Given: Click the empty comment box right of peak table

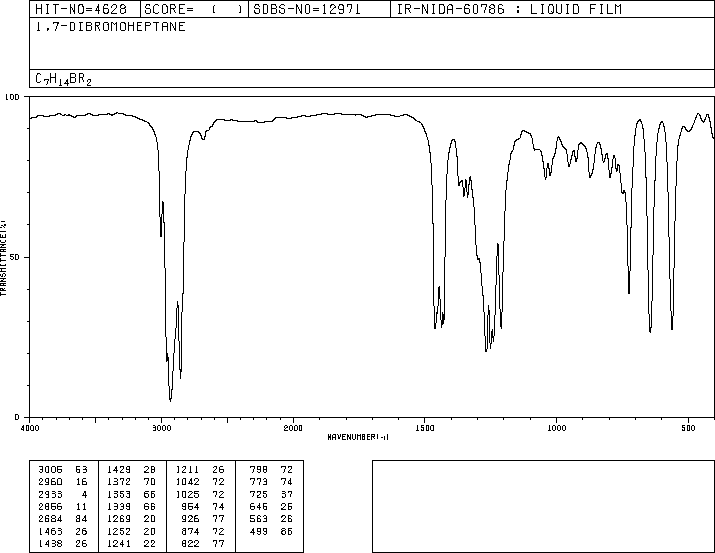Looking at the screenshot, I should [x=544, y=506].
